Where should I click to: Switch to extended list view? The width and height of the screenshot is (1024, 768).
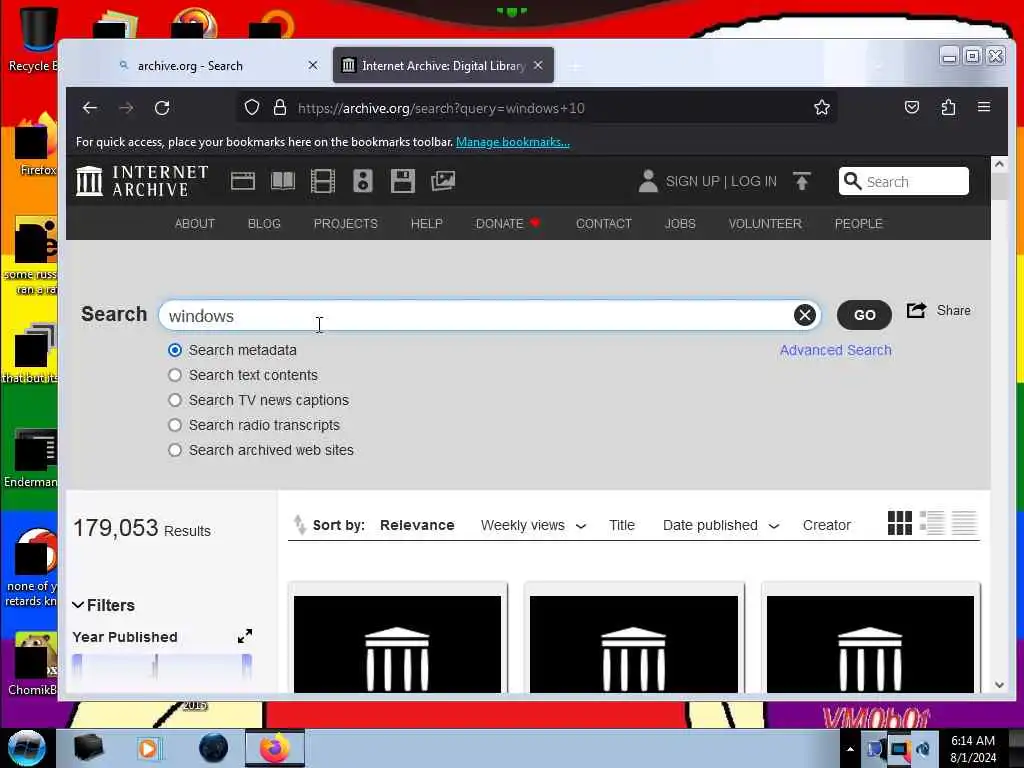click(x=932, y=523)
